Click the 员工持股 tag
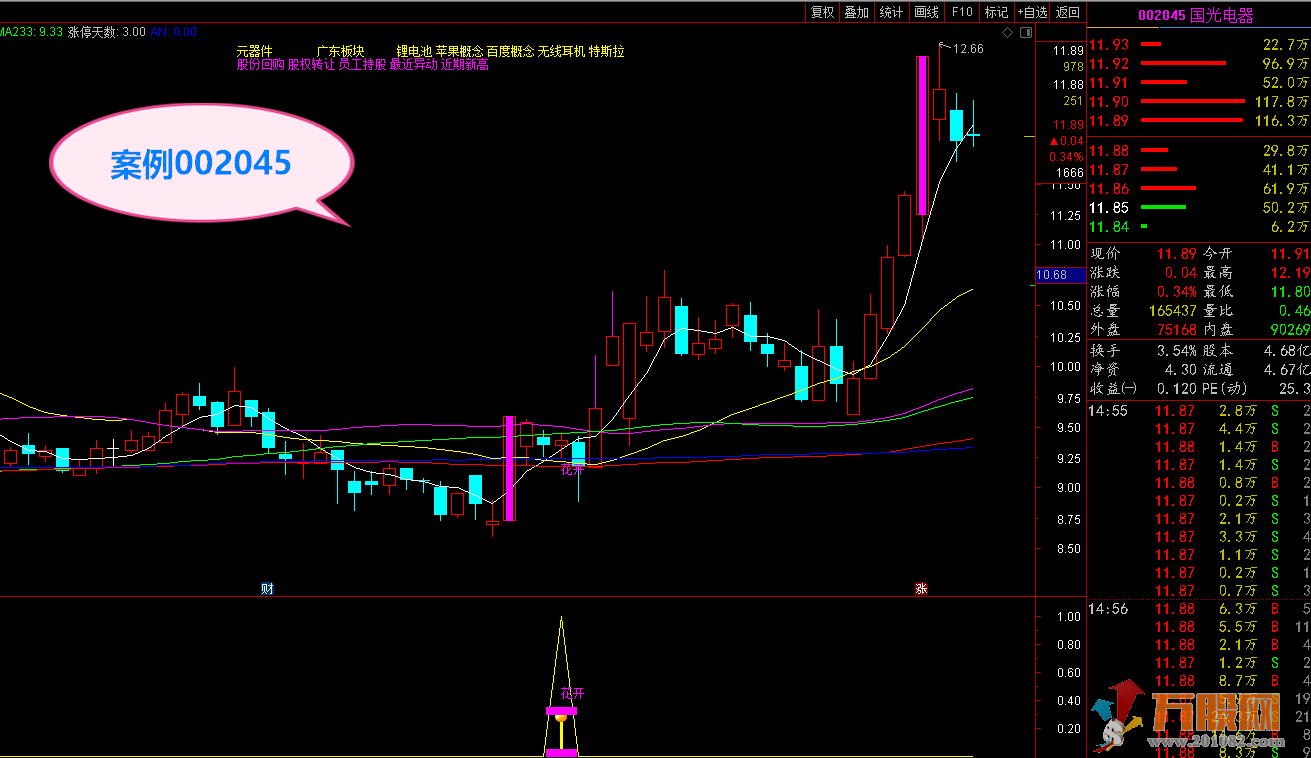The width and height of the screenshot is (1311, 758). point(362,65)
